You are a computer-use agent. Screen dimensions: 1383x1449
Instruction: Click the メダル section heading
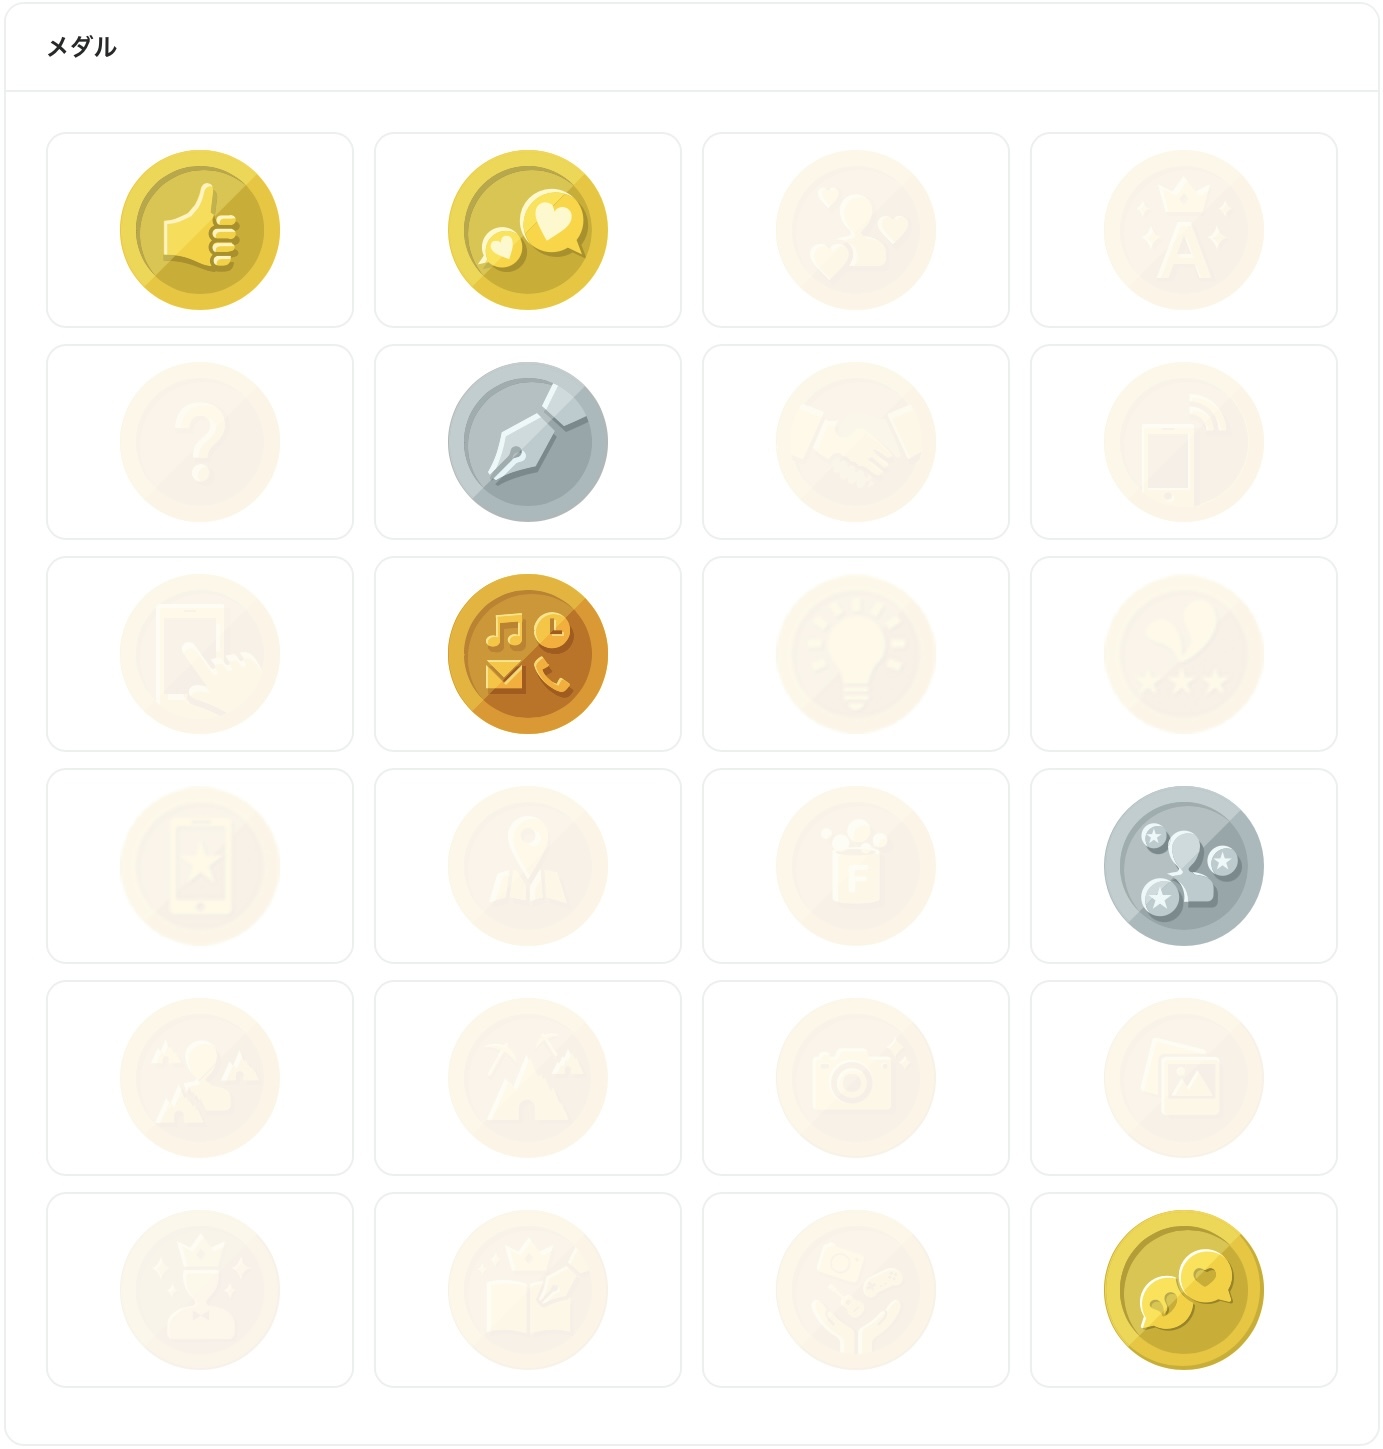[82, 47]
